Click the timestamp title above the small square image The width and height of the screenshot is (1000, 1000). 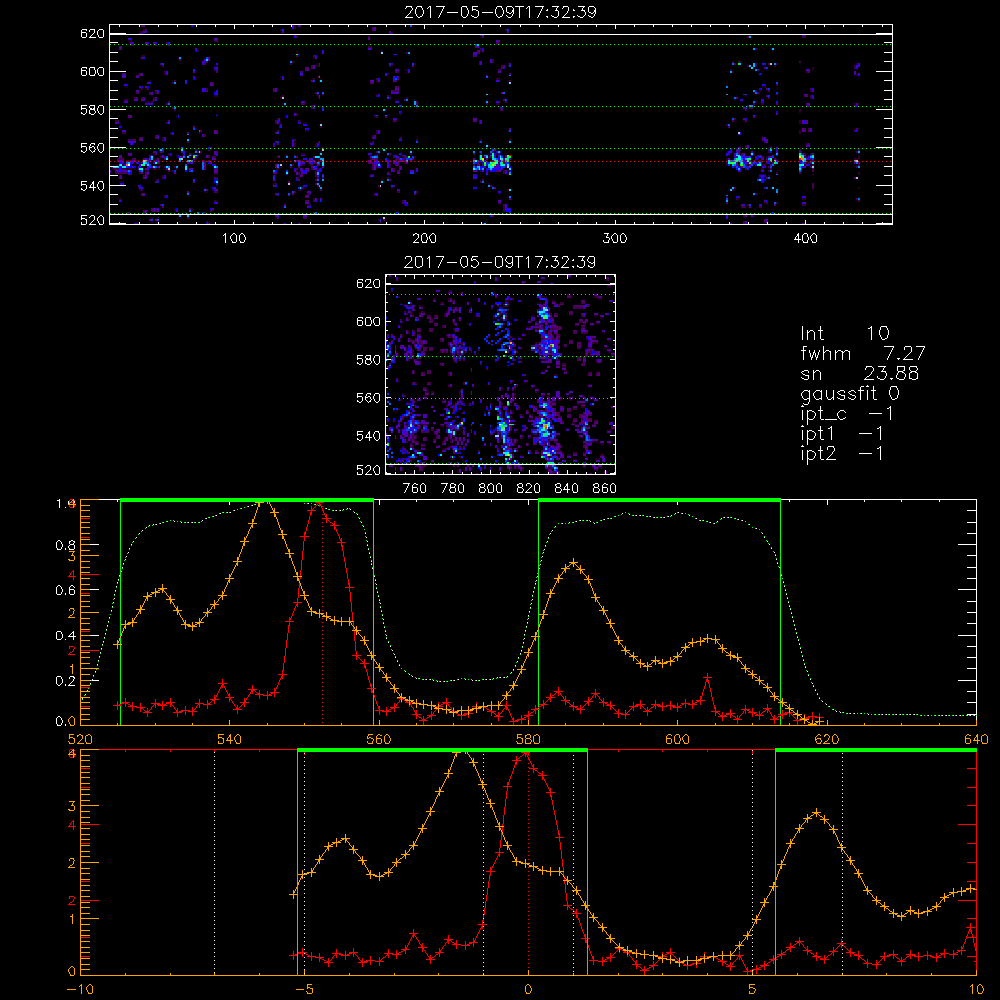coord(500,262)
